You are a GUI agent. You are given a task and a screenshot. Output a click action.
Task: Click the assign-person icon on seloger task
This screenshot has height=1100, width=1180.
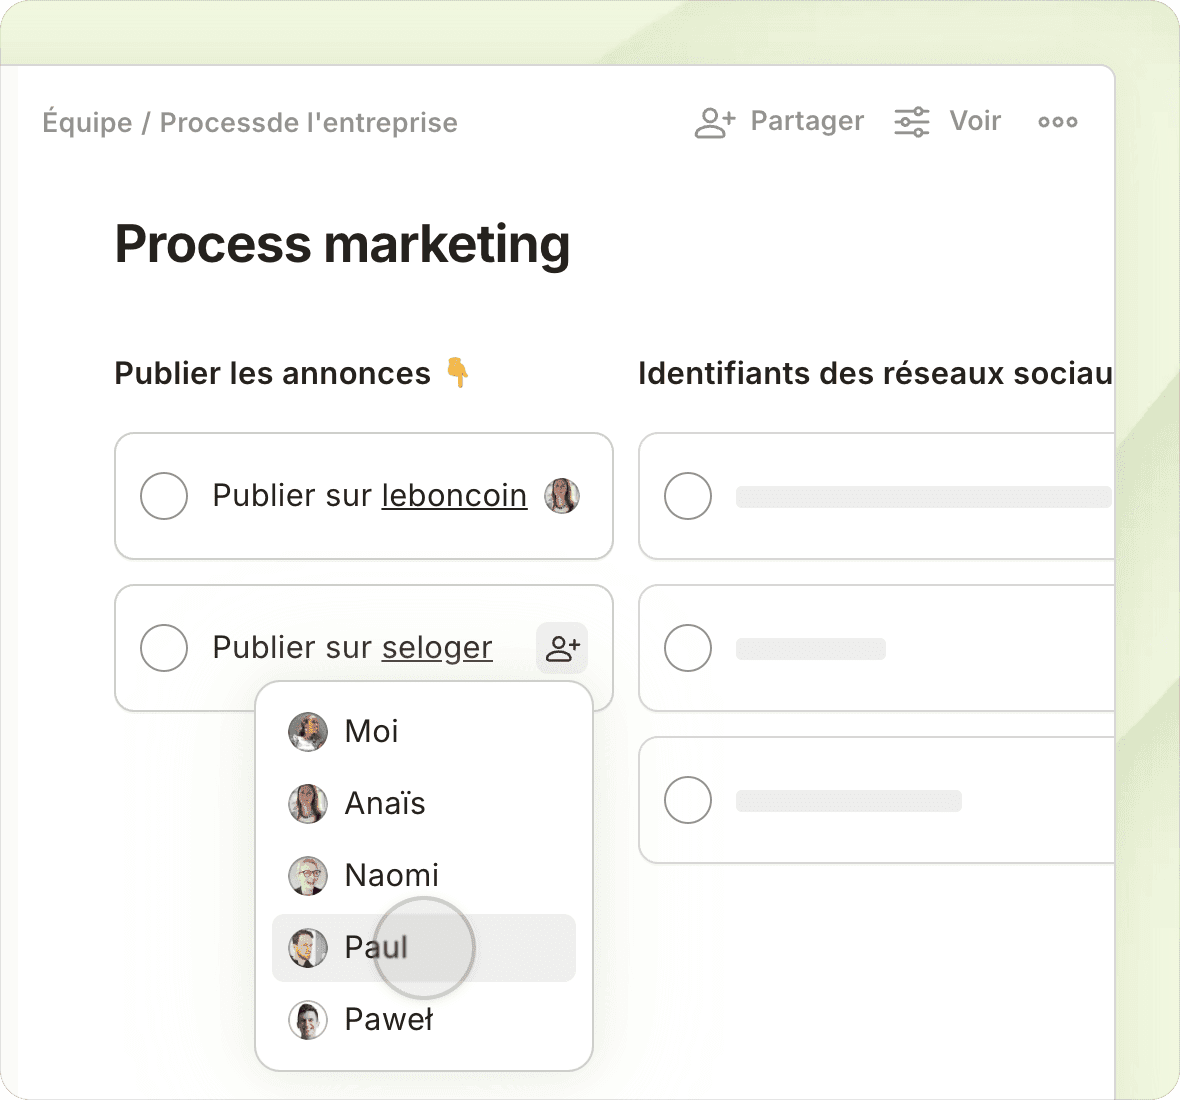click(562, 648)
